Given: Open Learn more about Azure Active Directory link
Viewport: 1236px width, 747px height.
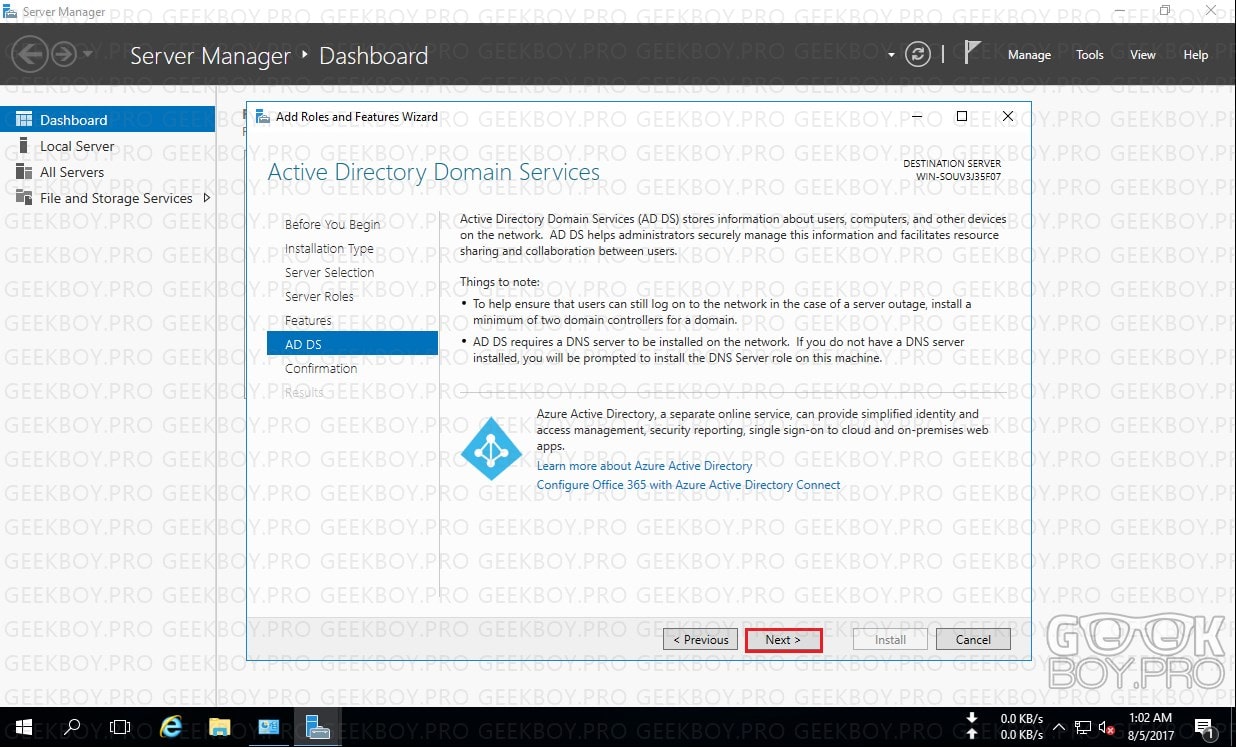Looking at the screenshot, I should pyautogui.click(x=644, y=466).
